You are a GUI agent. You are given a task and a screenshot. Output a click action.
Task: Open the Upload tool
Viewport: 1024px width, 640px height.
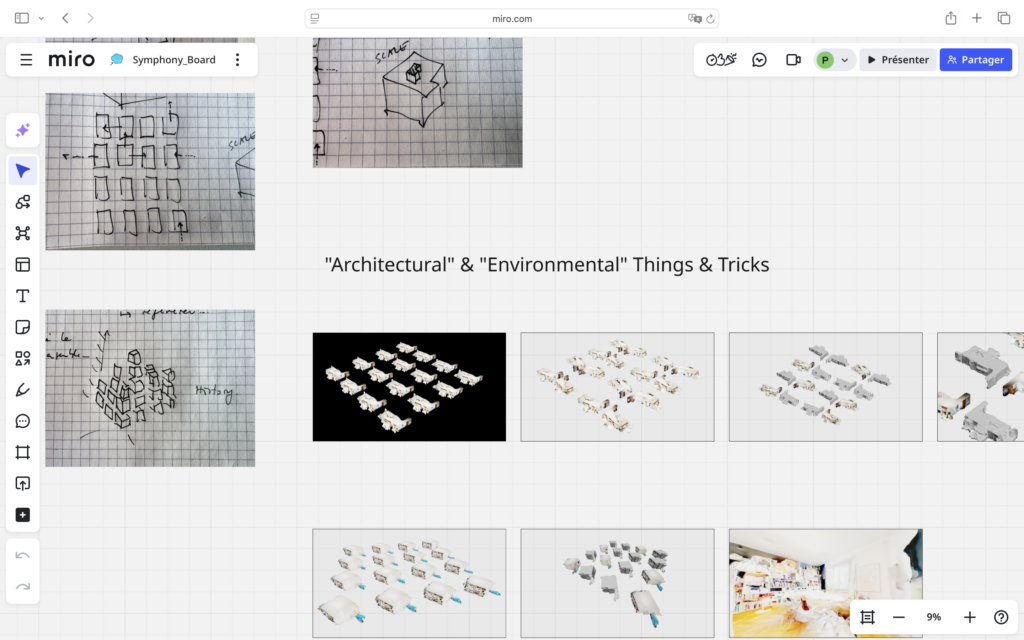point(22,484)
